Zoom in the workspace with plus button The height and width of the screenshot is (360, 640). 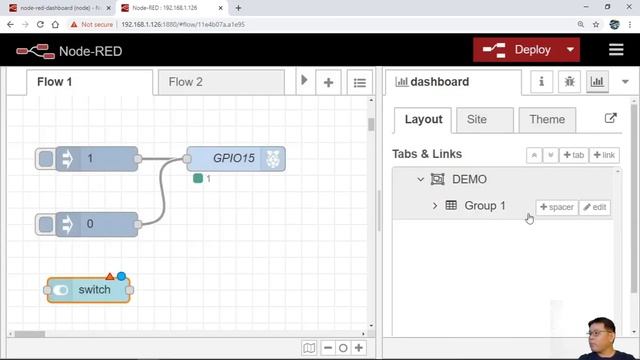point(359,348)
